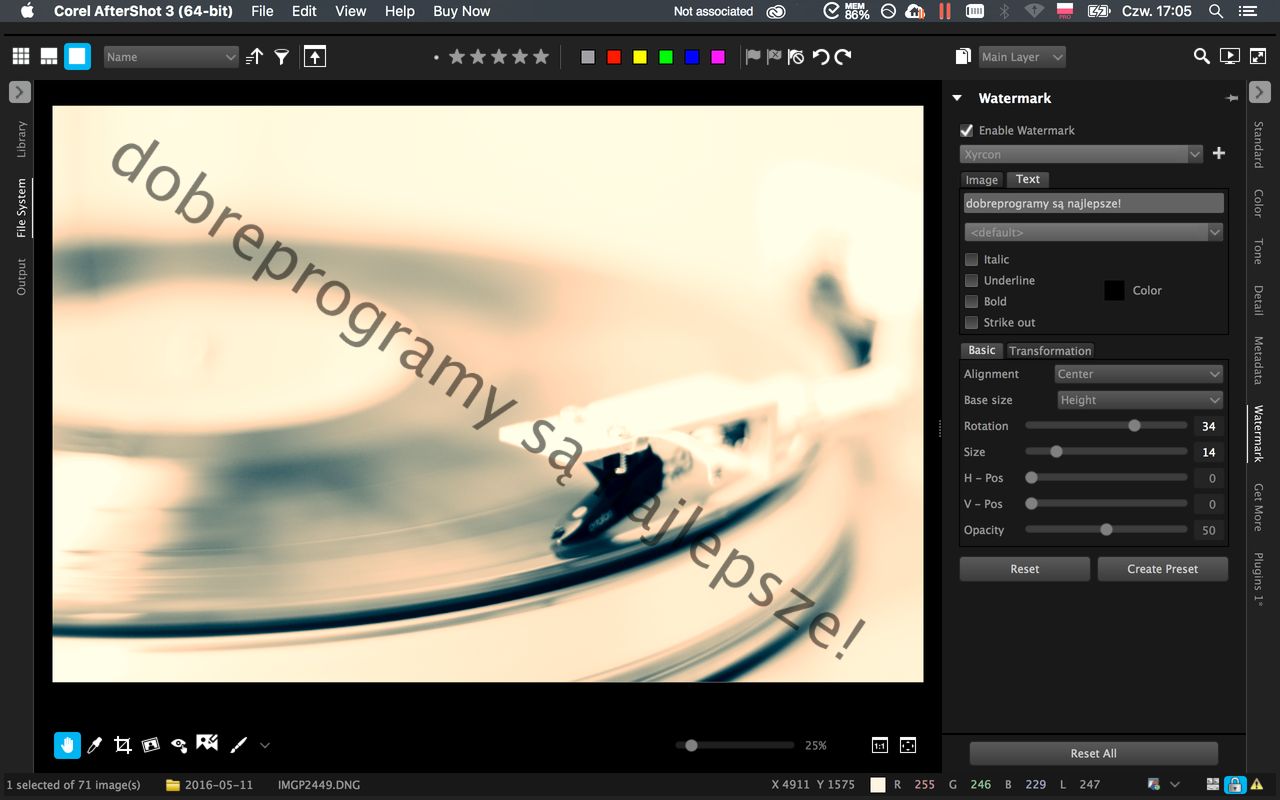The width and height of the screenshot is (1280, 800).
Task: Open the Image watermark tab
Action: point(981,180)
